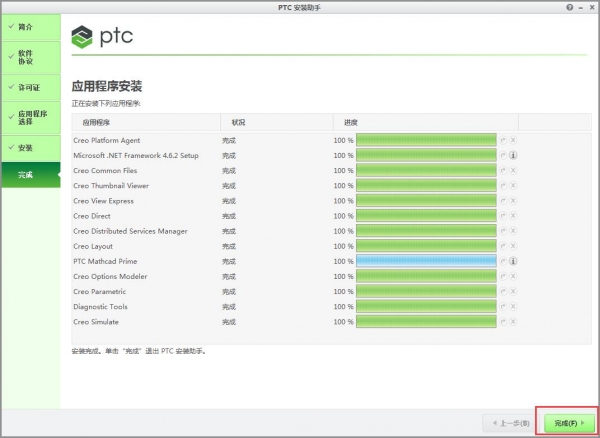This screenshot has width=600, height=438.
Task: Click the 完成(F) button to exit
Action: point(569,423)
